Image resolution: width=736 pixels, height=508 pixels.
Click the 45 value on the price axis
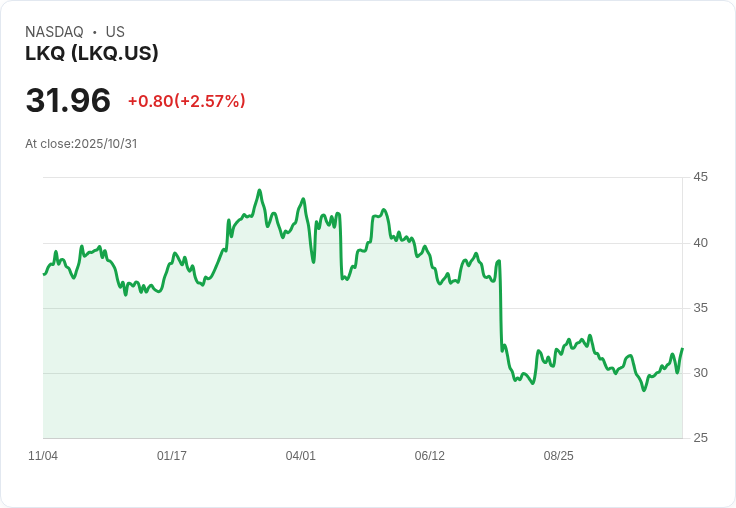tap(701, 177)
